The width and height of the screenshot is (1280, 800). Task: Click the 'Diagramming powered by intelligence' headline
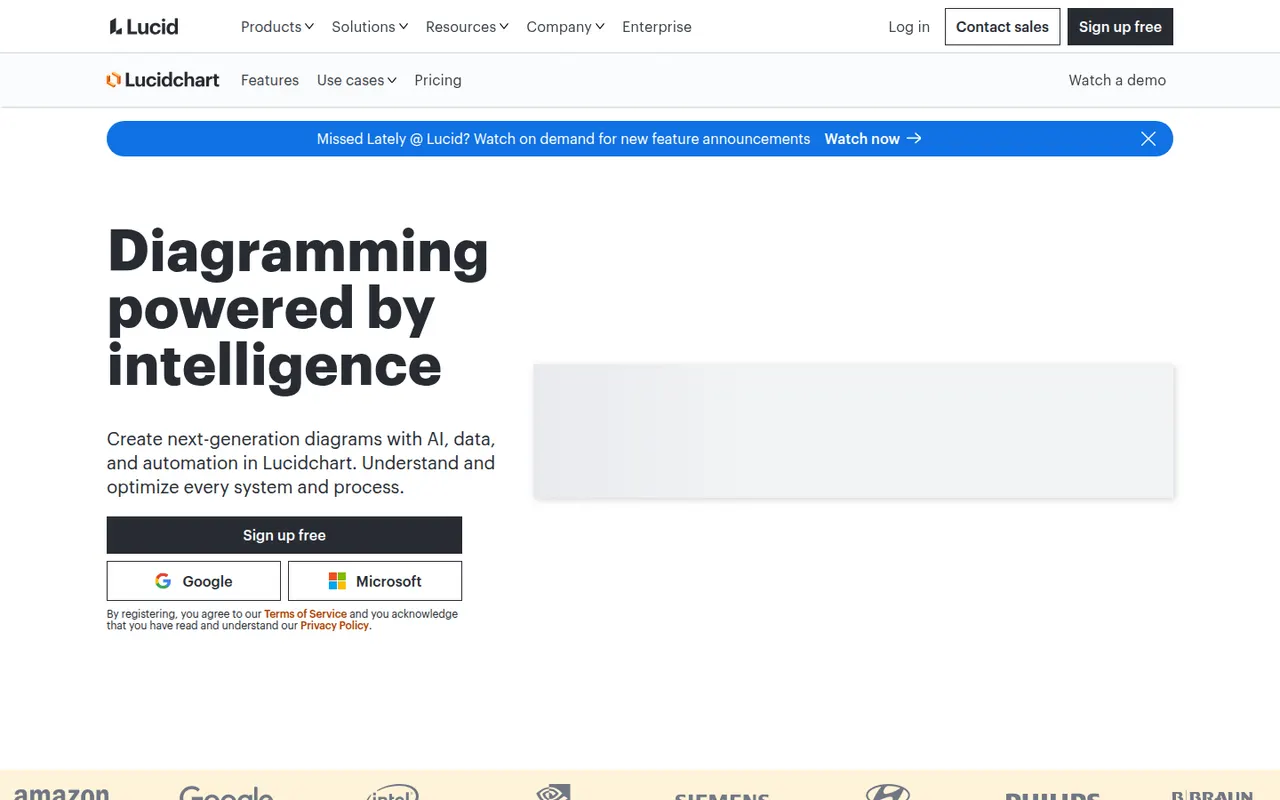click(x=298, y=307)
